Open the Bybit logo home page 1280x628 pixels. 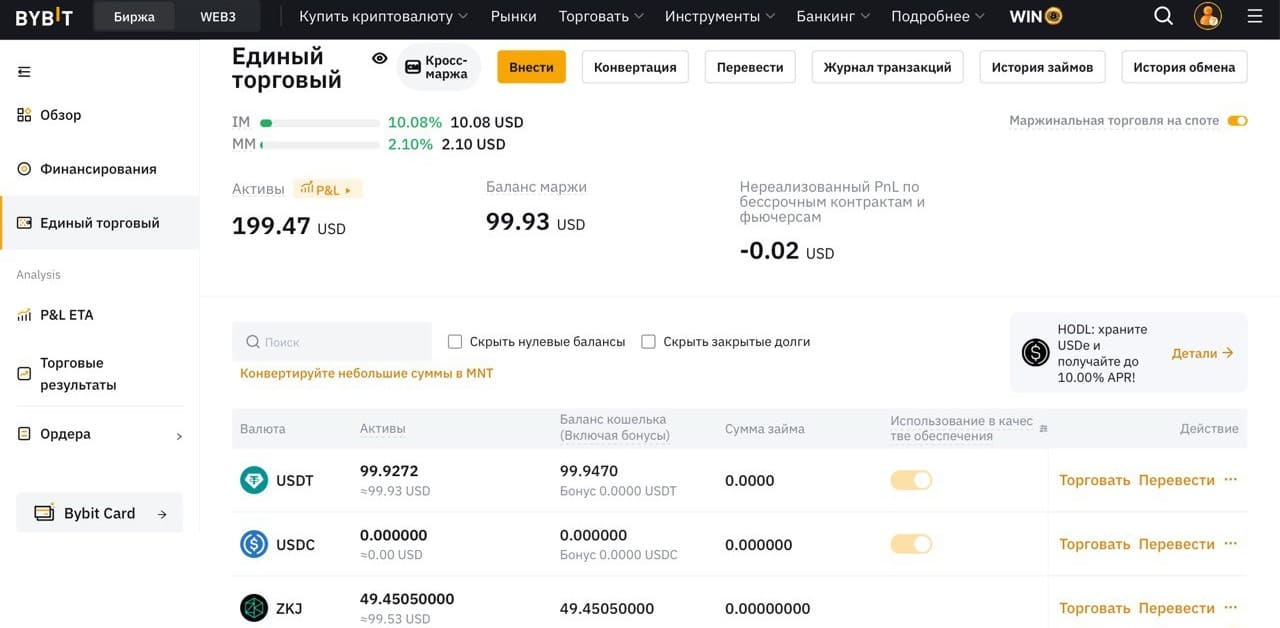[x=44, y=16]
